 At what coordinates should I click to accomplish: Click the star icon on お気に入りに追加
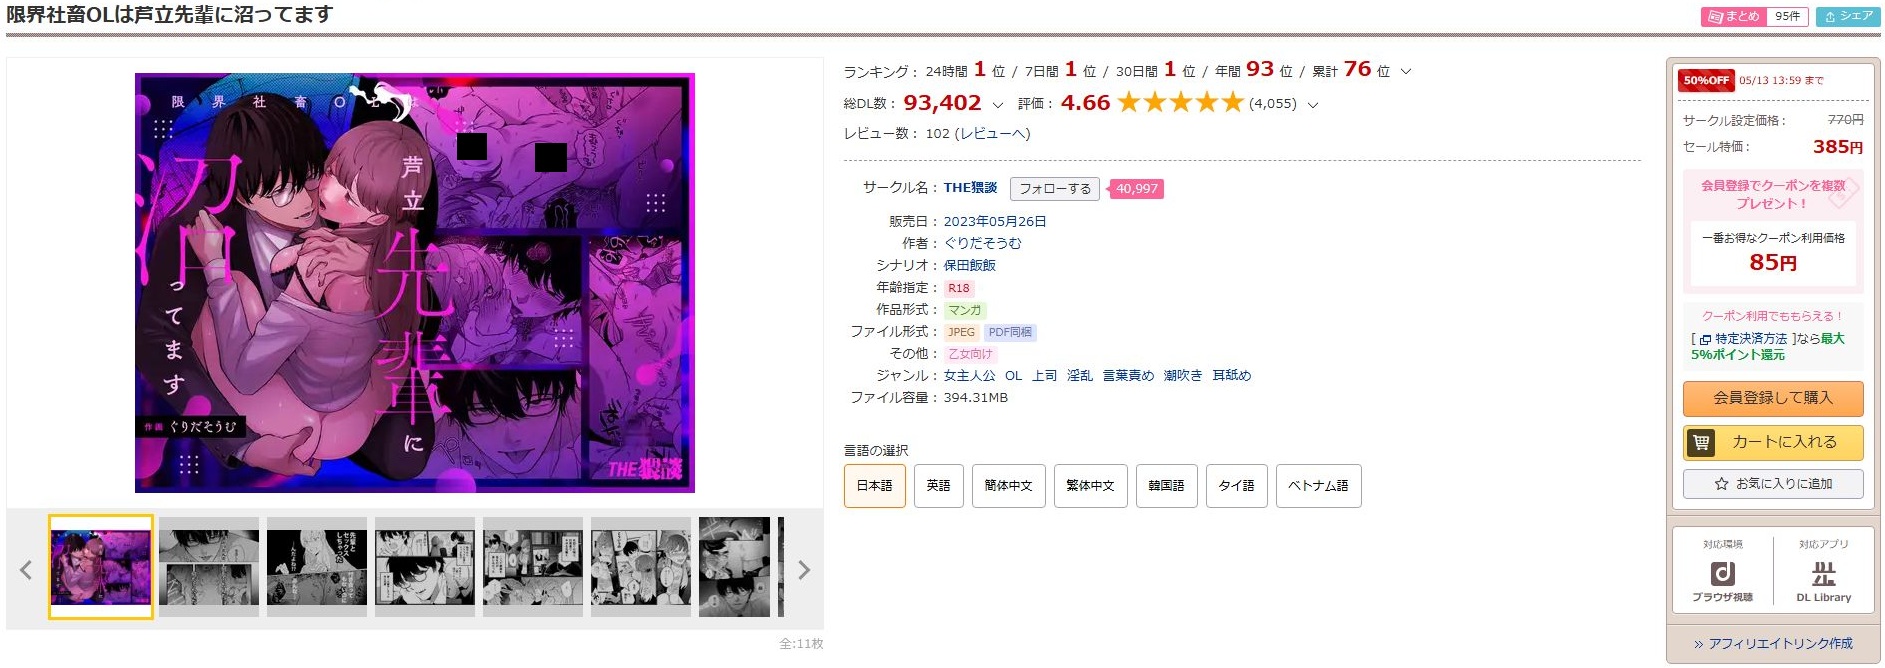[x=1721, y=484]
